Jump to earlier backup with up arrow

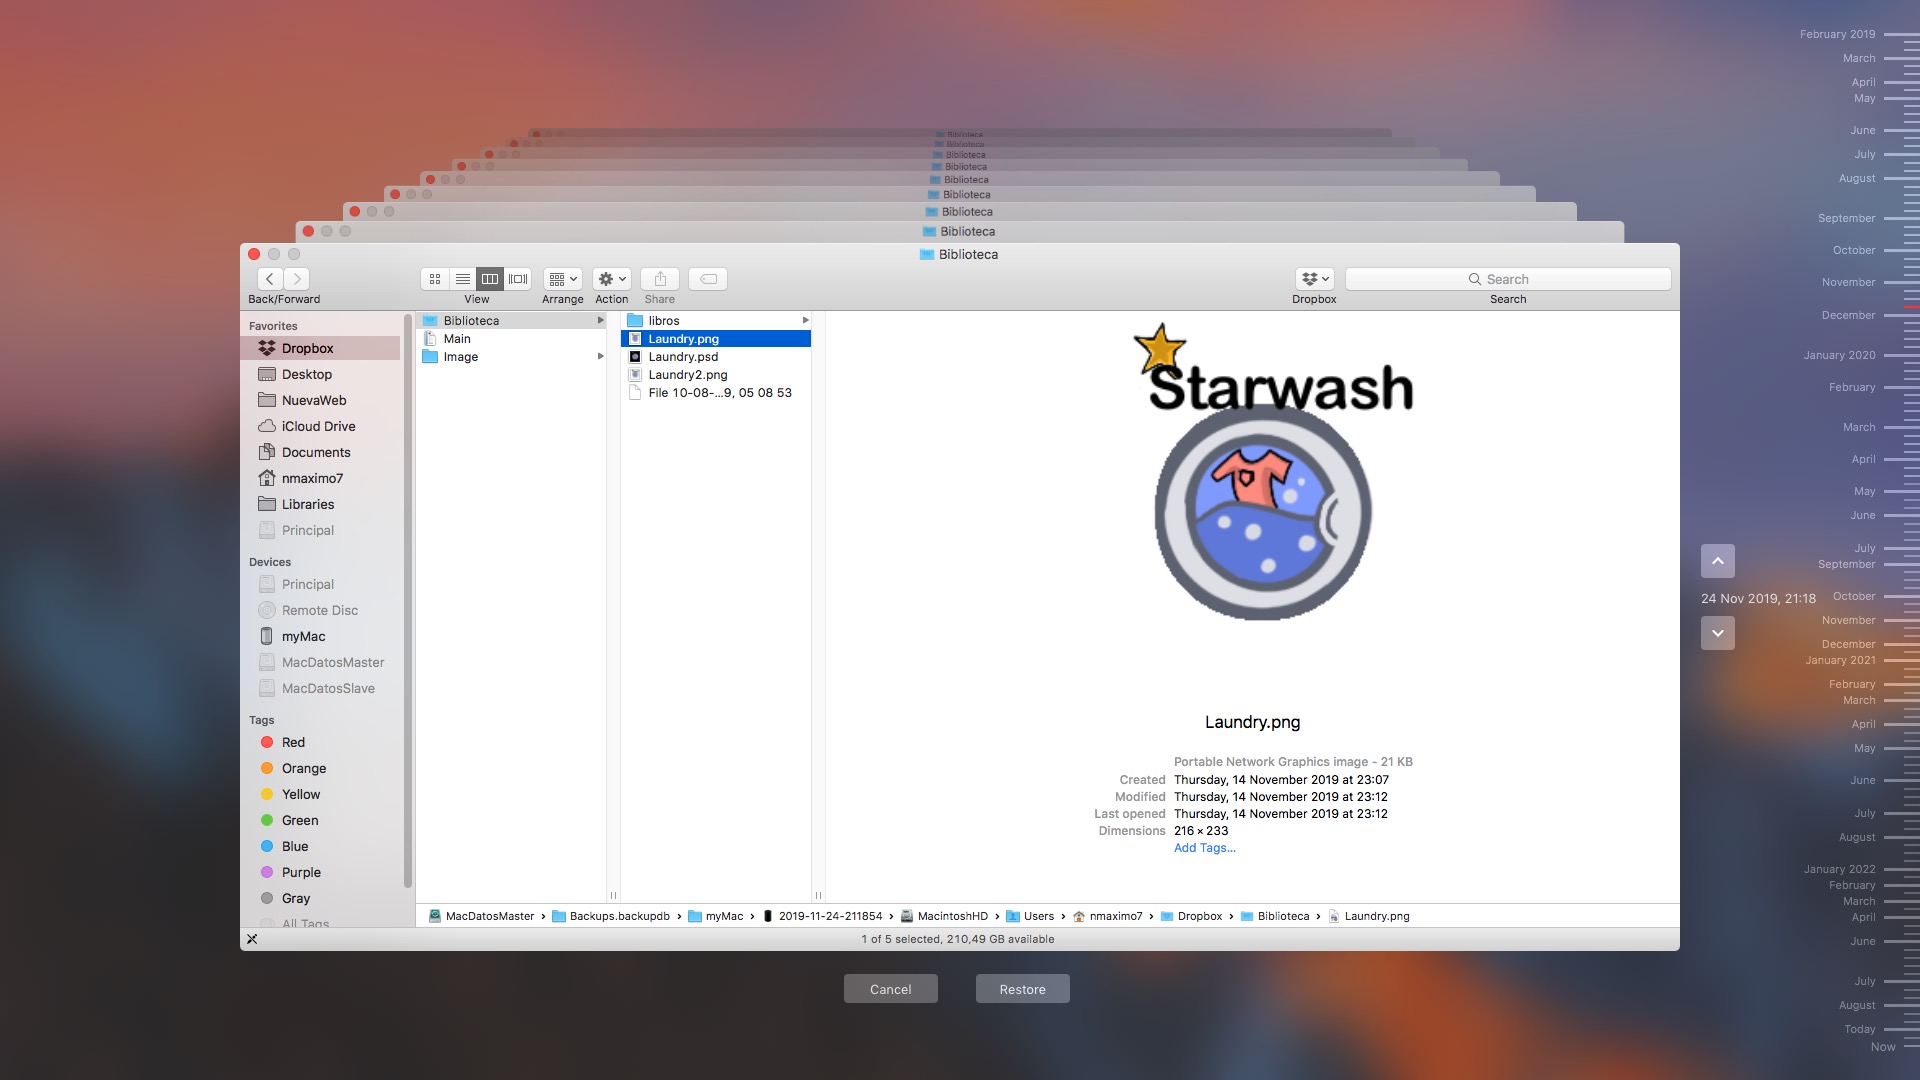(x=1717, y=561)
